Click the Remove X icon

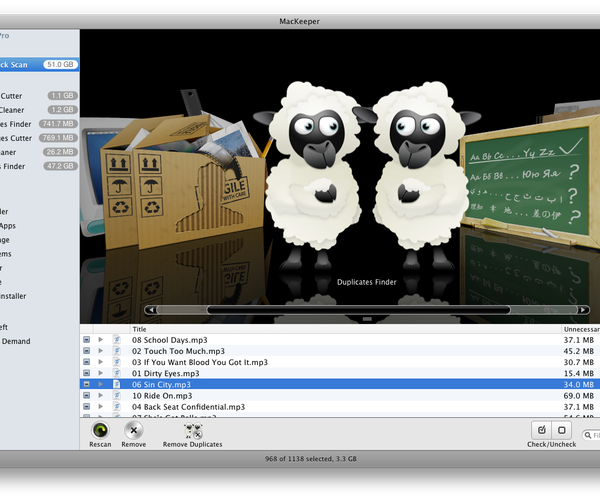[x=134, y=430]
